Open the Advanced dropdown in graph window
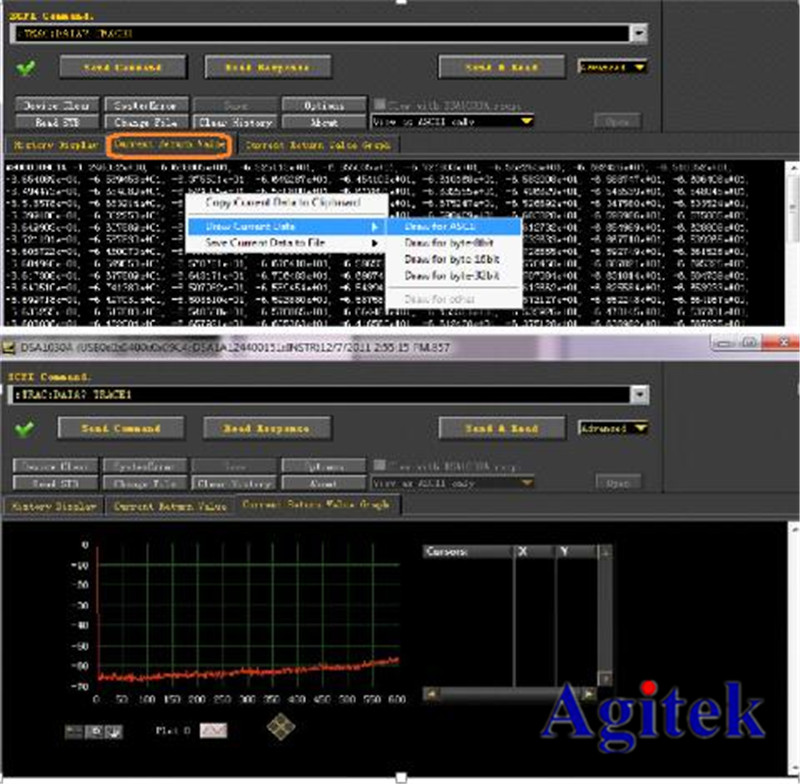 613,427
